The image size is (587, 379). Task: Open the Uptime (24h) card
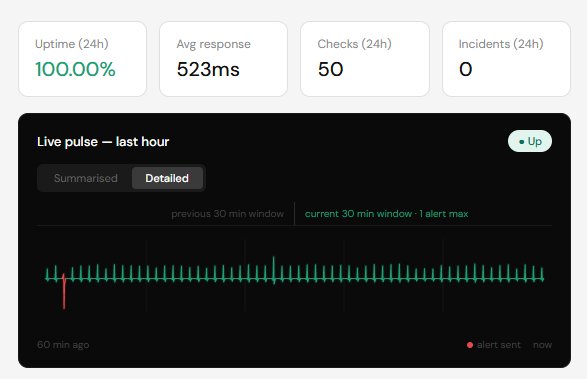point(82,59)
